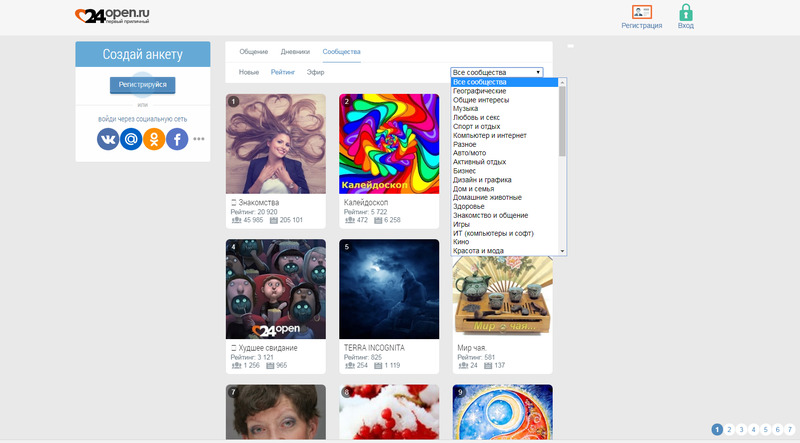
Task: Click members icon under Знакомства card
Action: (x=236, y=220)
